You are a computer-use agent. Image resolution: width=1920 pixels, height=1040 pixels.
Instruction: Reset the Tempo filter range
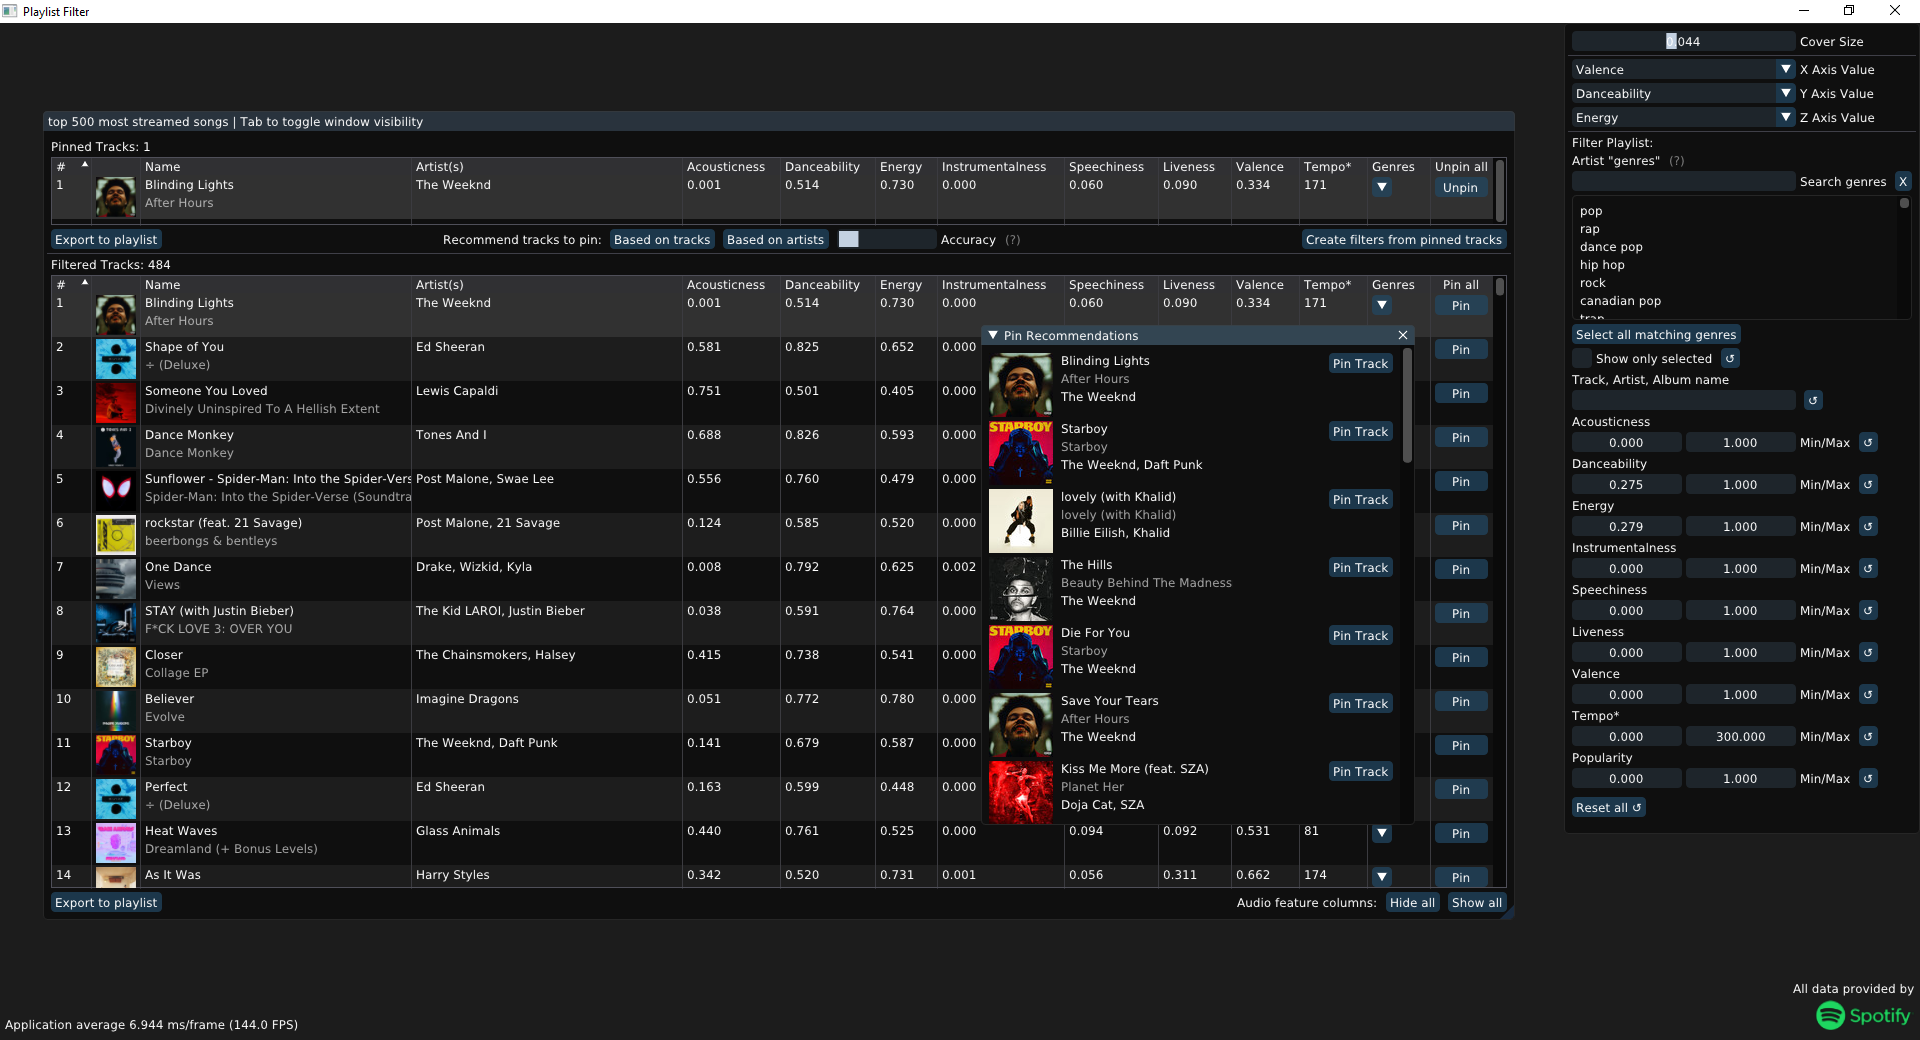click(x=1868, y=736)
